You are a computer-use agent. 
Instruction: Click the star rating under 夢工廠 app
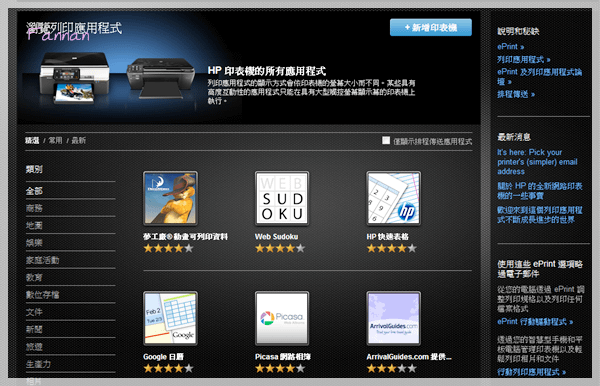coord(168,249)
